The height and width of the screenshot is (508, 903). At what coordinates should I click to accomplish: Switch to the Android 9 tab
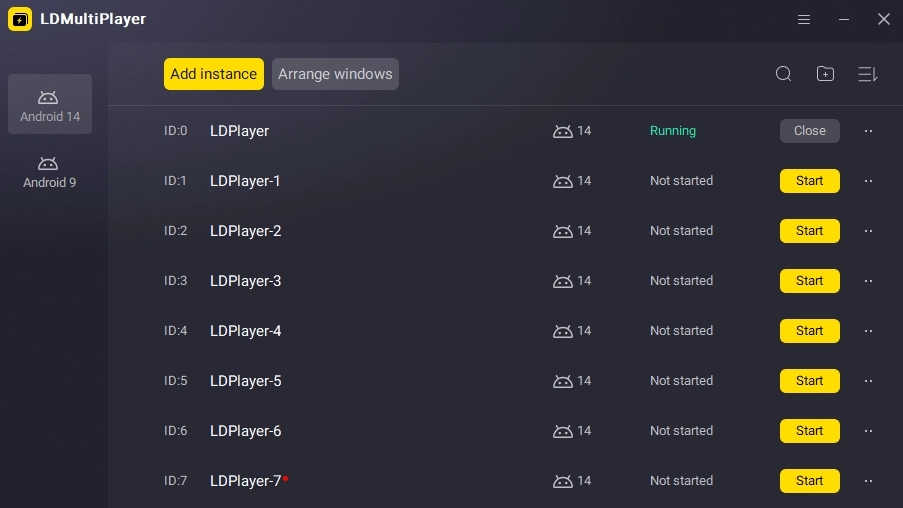[50, 172]
